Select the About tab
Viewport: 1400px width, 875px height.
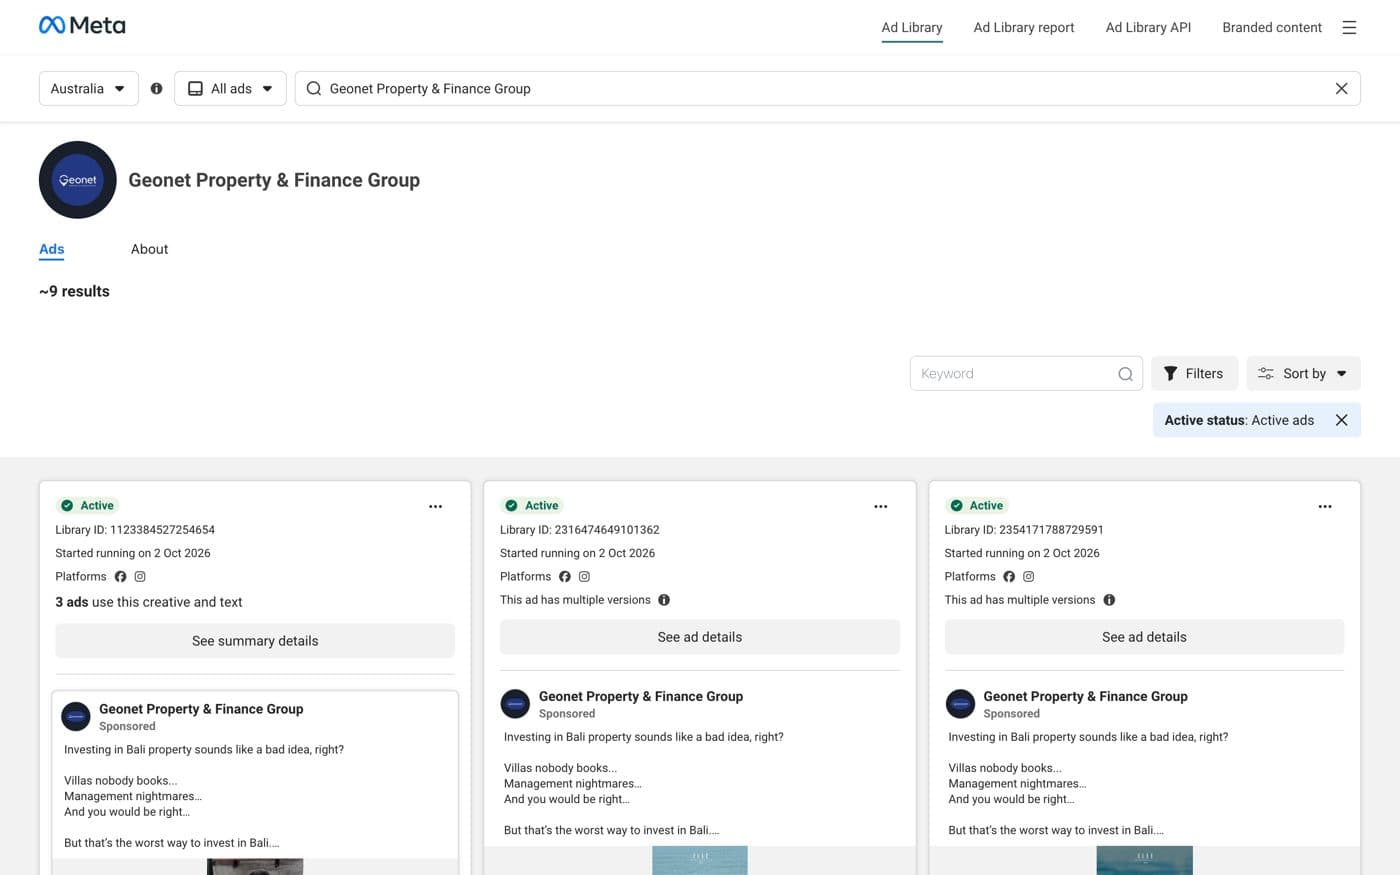(149, 249)
